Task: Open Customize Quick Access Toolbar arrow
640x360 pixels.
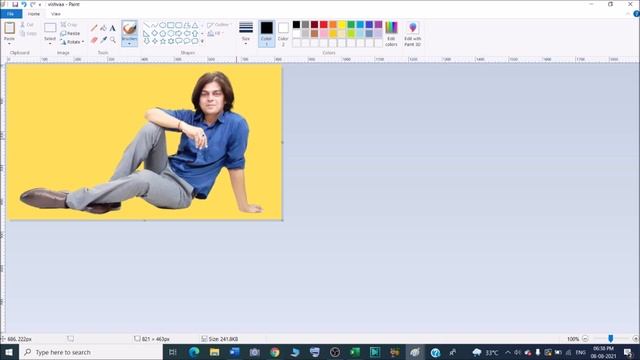Action: click(x=40, y=4)
